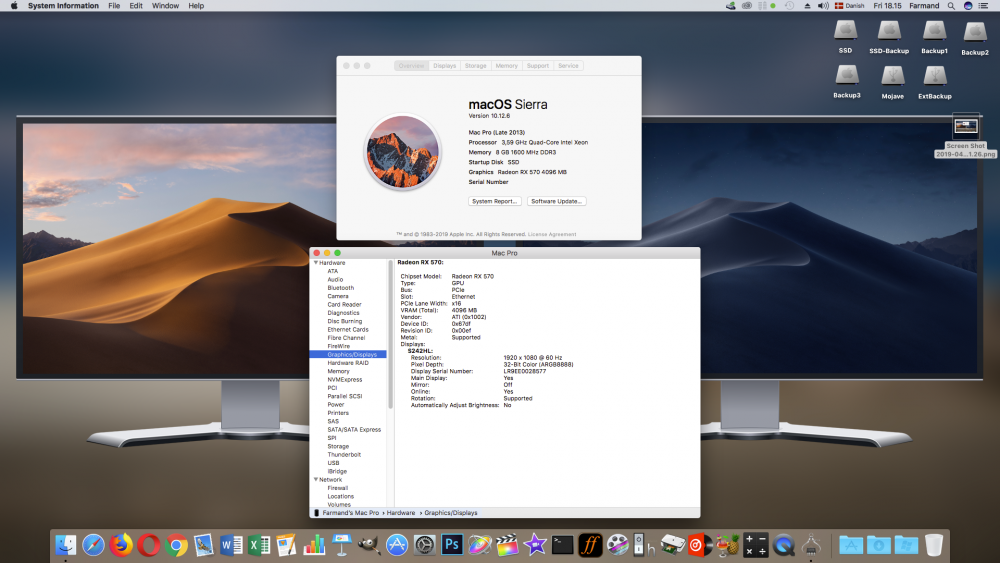
Task: Open Spotlight search in menu bar
Action: [951, 6]
